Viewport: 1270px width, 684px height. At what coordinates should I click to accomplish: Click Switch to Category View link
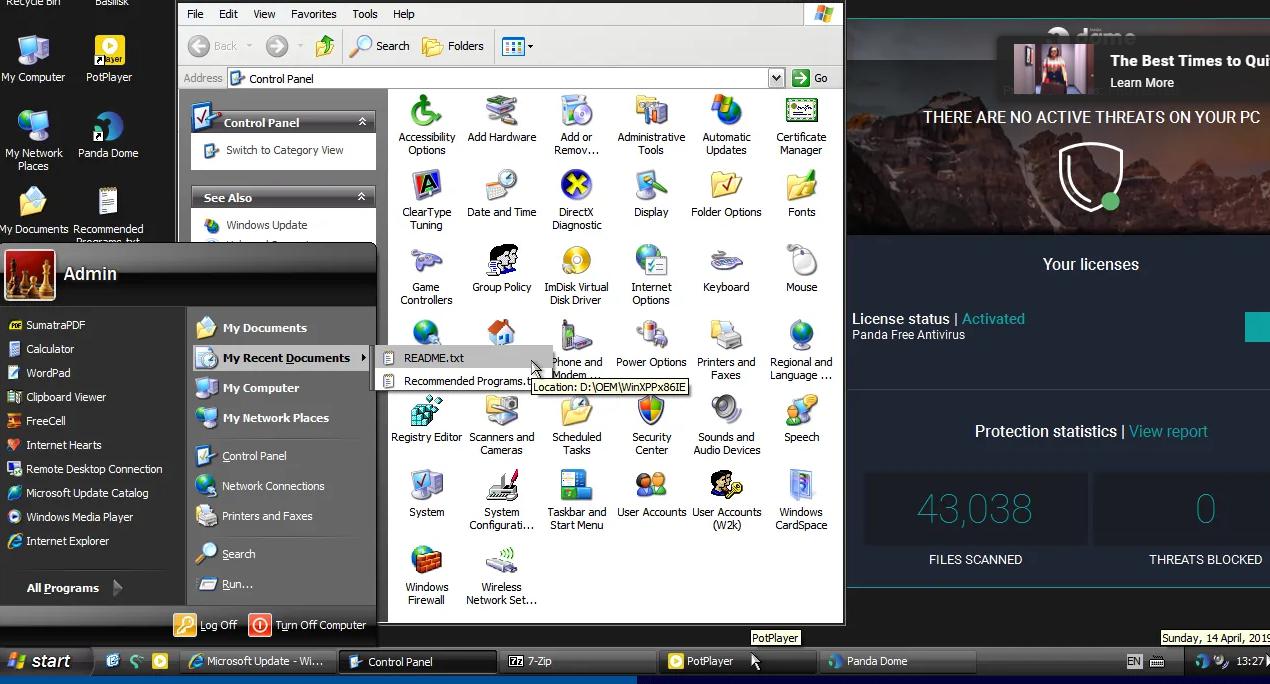[x=284, y=150]
